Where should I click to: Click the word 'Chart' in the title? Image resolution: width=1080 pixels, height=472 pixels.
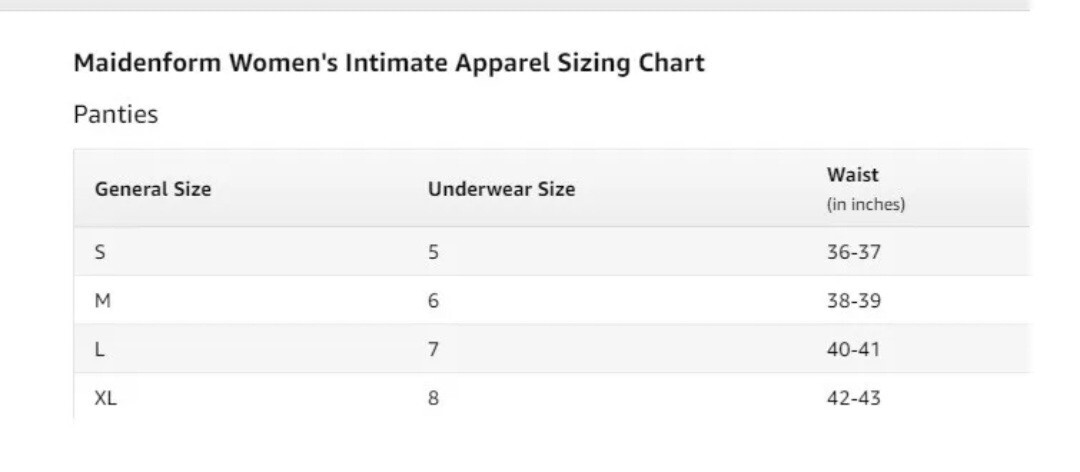pos(672,63)
